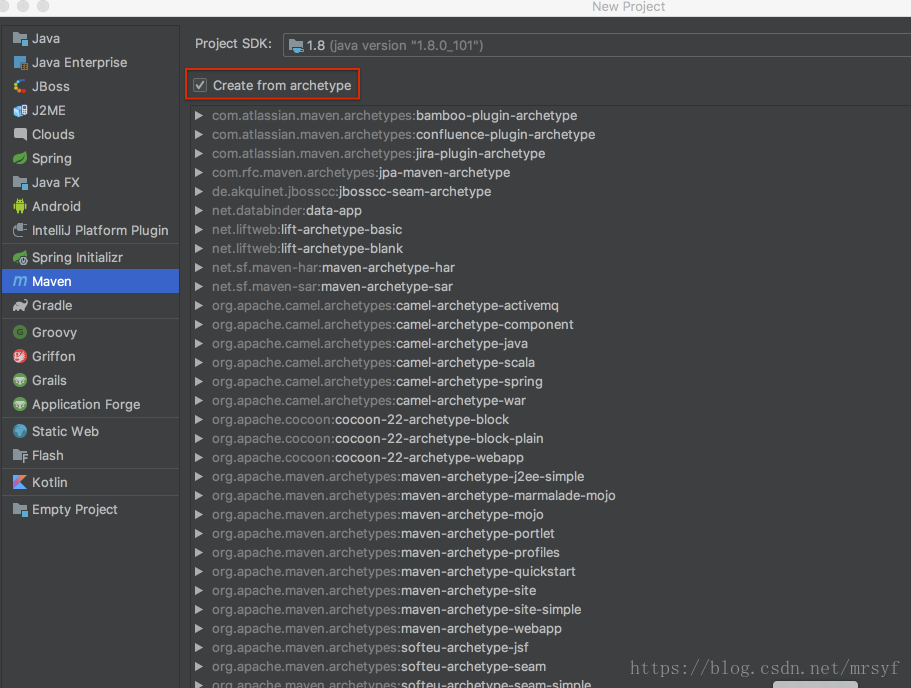Select maven-archetype-marmalade-mojo row
The image size is (911, 688).
[x=550, y=496]
